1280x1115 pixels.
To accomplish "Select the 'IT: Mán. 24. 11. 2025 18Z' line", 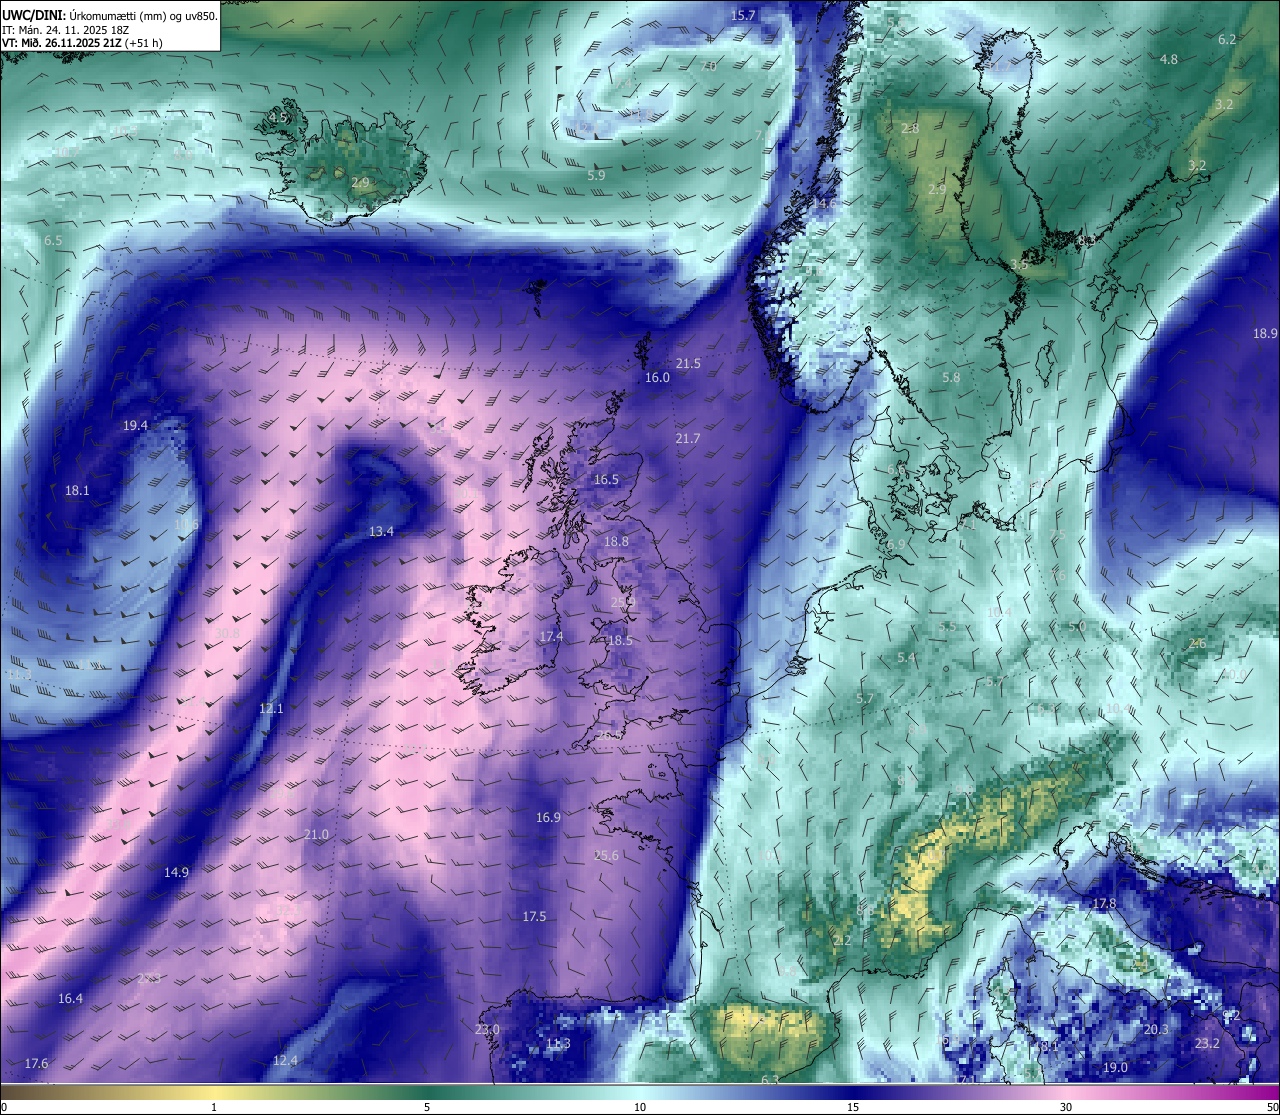I will 65,30.
